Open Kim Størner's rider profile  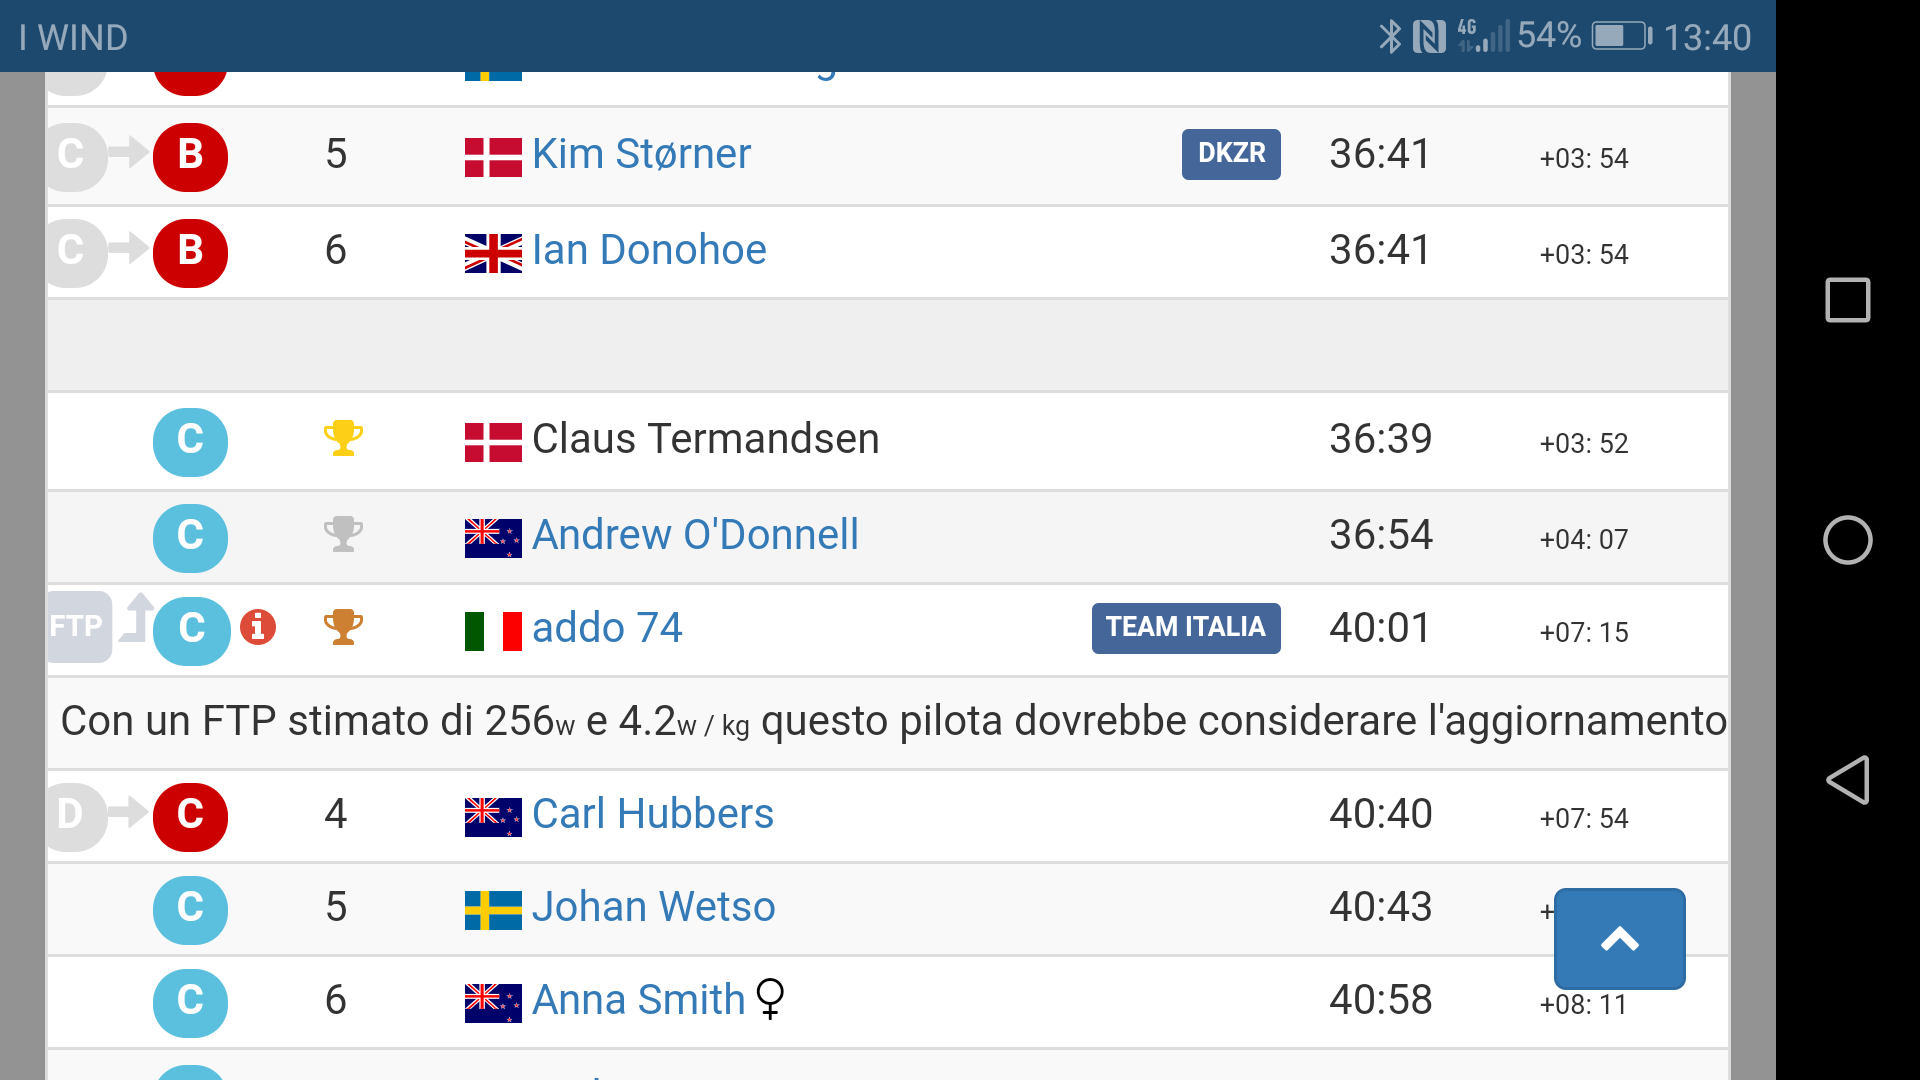click(x=641, y=155)
